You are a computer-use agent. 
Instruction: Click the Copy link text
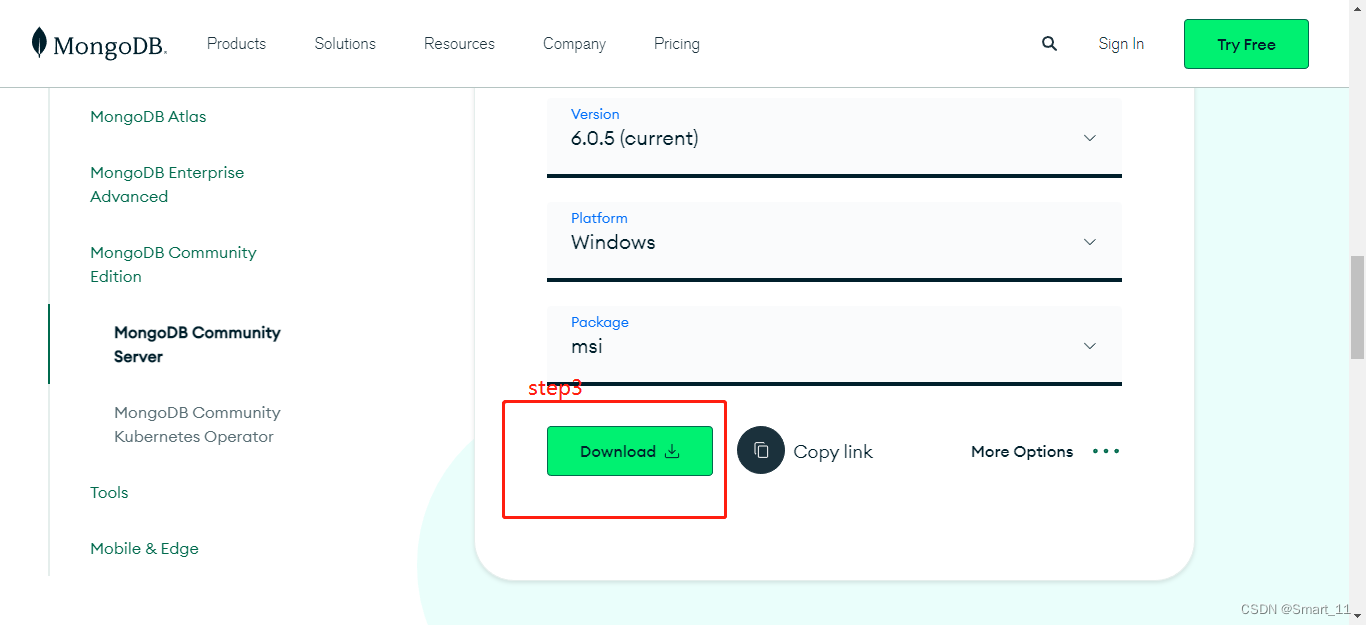(833, 452)
